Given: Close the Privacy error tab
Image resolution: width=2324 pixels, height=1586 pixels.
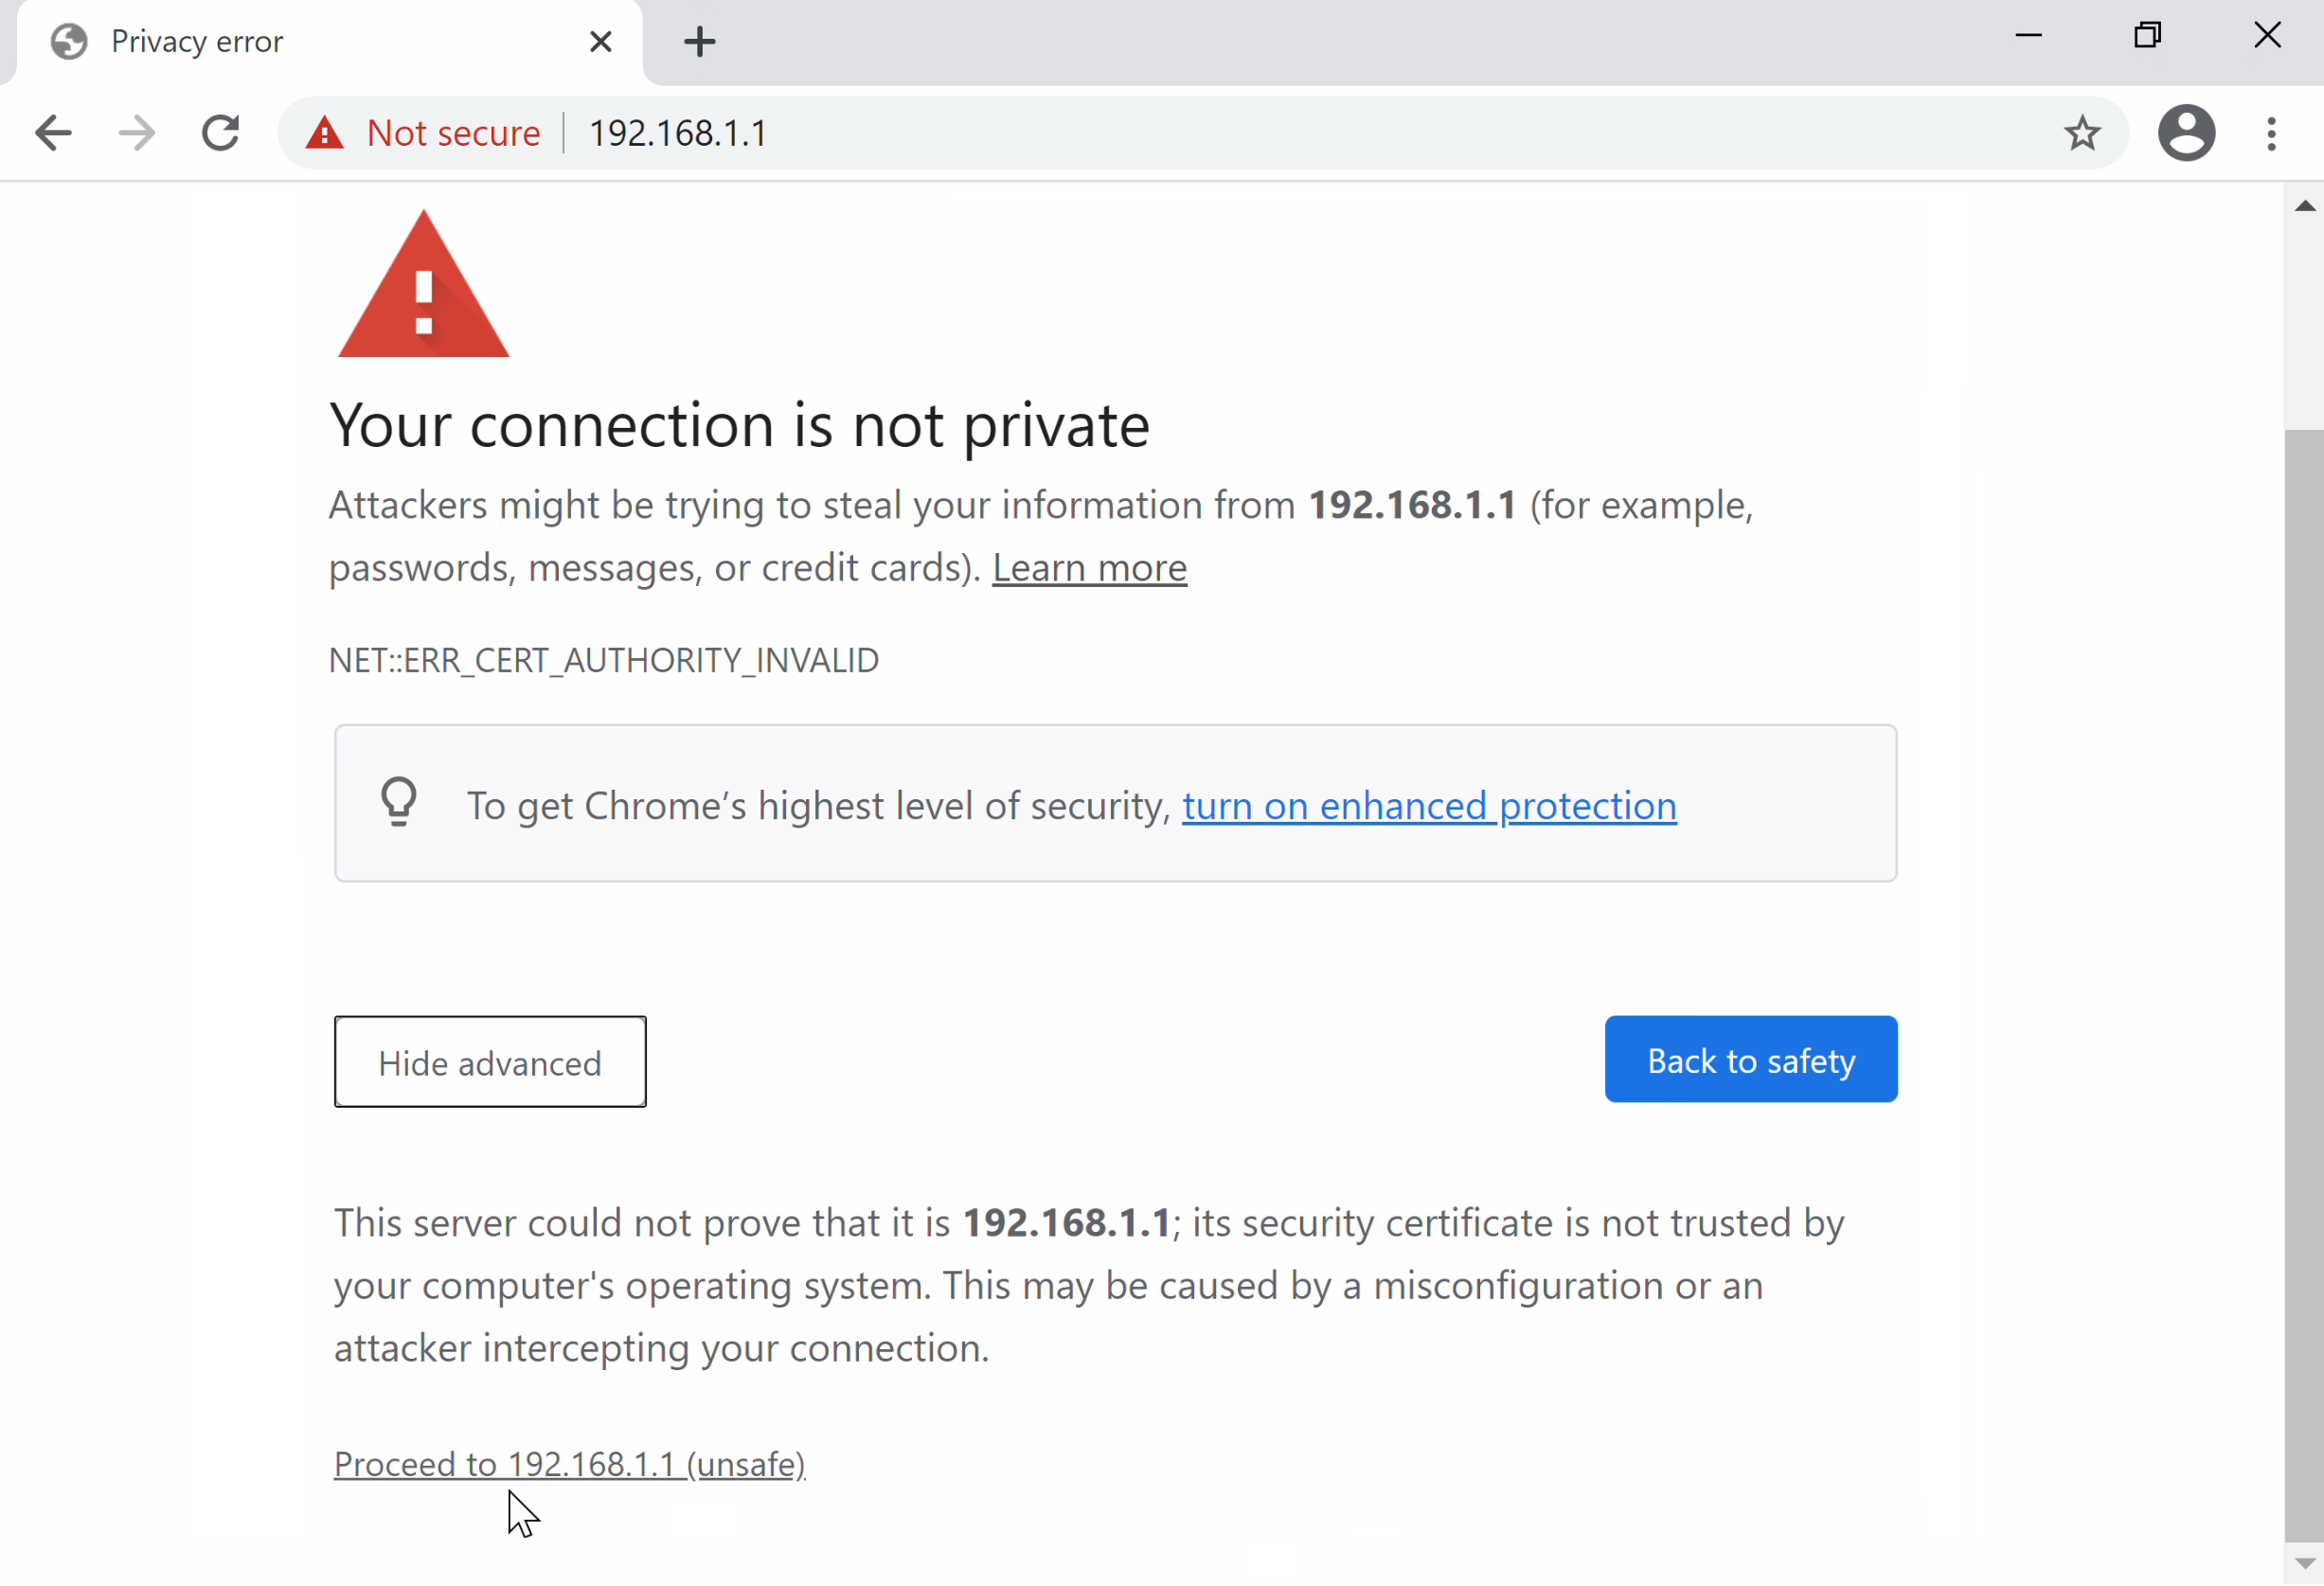Looking at the screenshot, I should [600, 42].
